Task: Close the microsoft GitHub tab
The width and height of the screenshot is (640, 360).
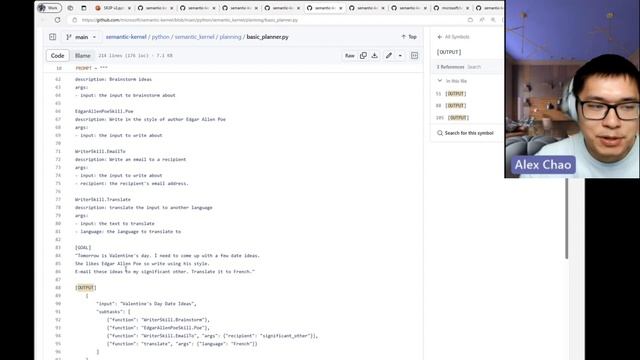Action: click(468, 8)
